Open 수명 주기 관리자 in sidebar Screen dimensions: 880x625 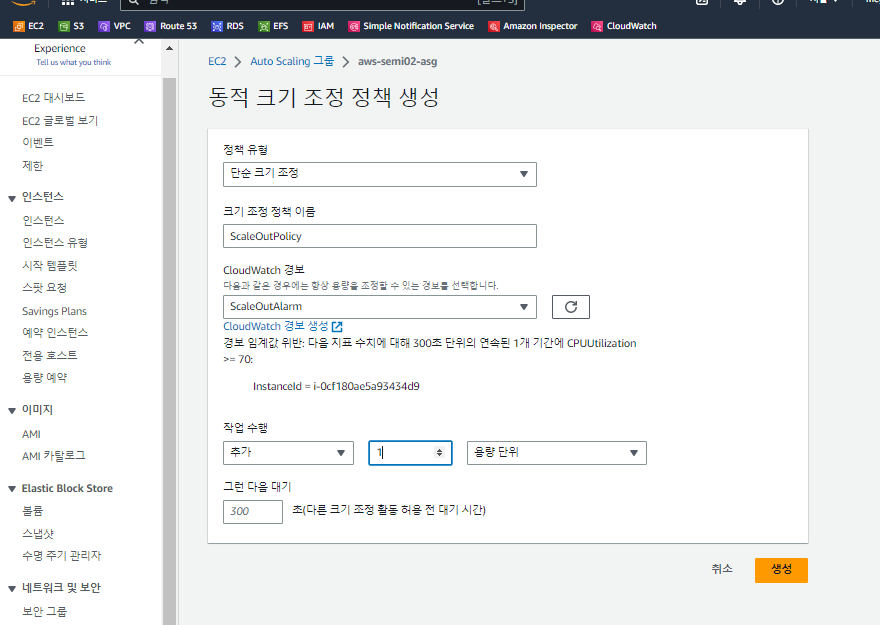[x=62, y=556]
